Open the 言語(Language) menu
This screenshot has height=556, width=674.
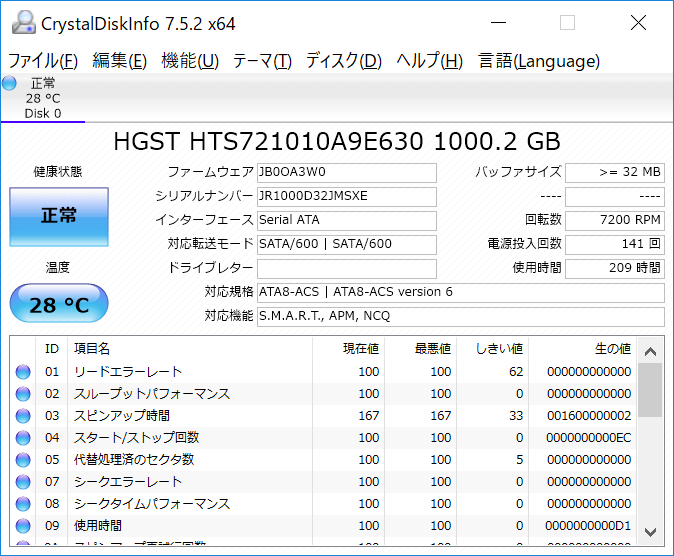(539, 61)
